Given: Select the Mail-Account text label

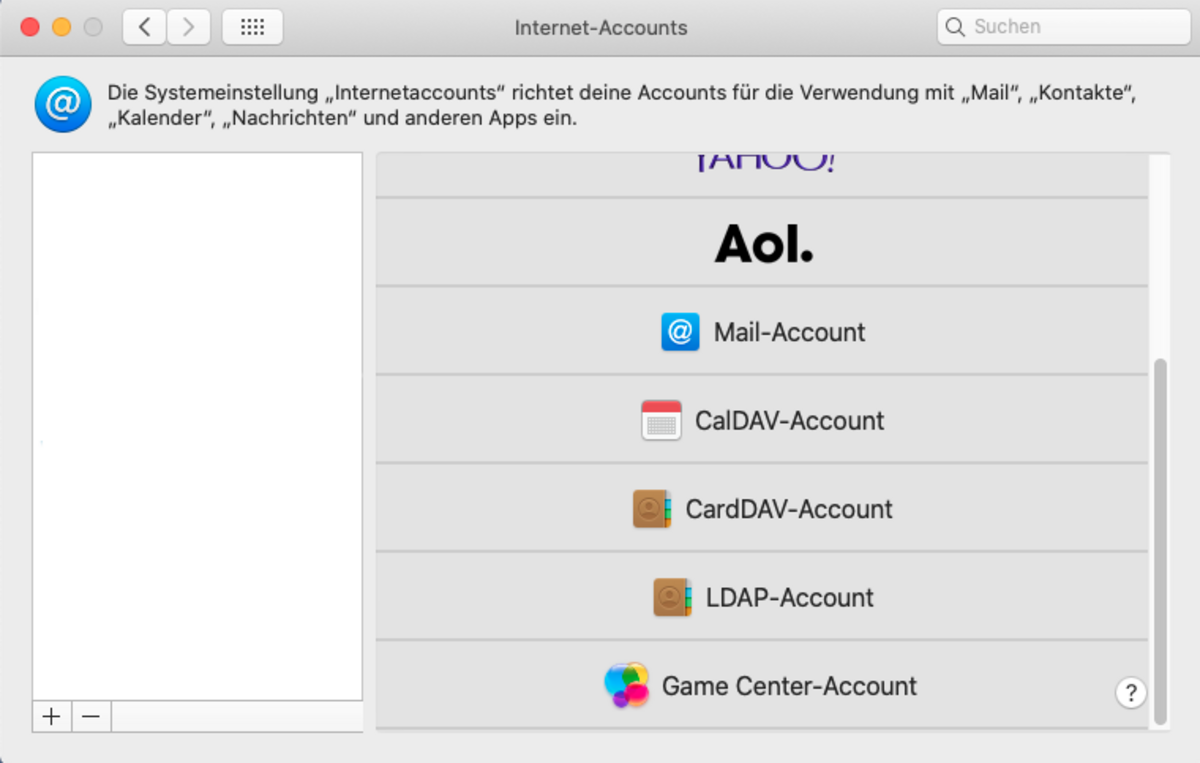Looking at the screenshot, I should pos(789,332).
